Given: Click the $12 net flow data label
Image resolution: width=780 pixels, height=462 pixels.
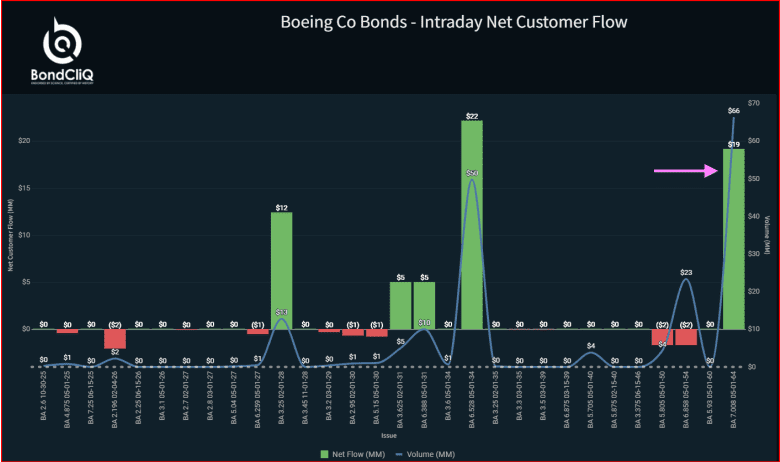Looking at the screenshot, I should click(282, 208).
